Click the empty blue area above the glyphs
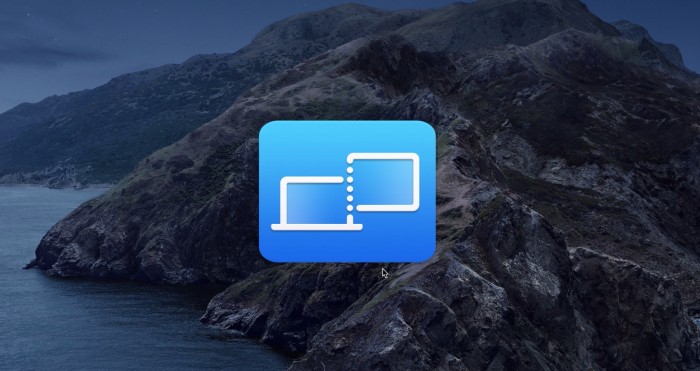The height and width of the screenshot is (371, 700). coord(347,136)
